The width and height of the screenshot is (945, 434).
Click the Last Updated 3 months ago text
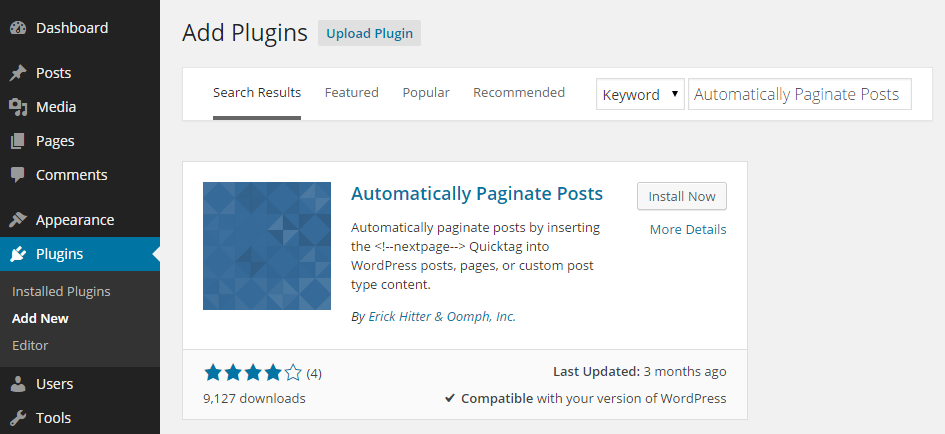click(639, 372)
